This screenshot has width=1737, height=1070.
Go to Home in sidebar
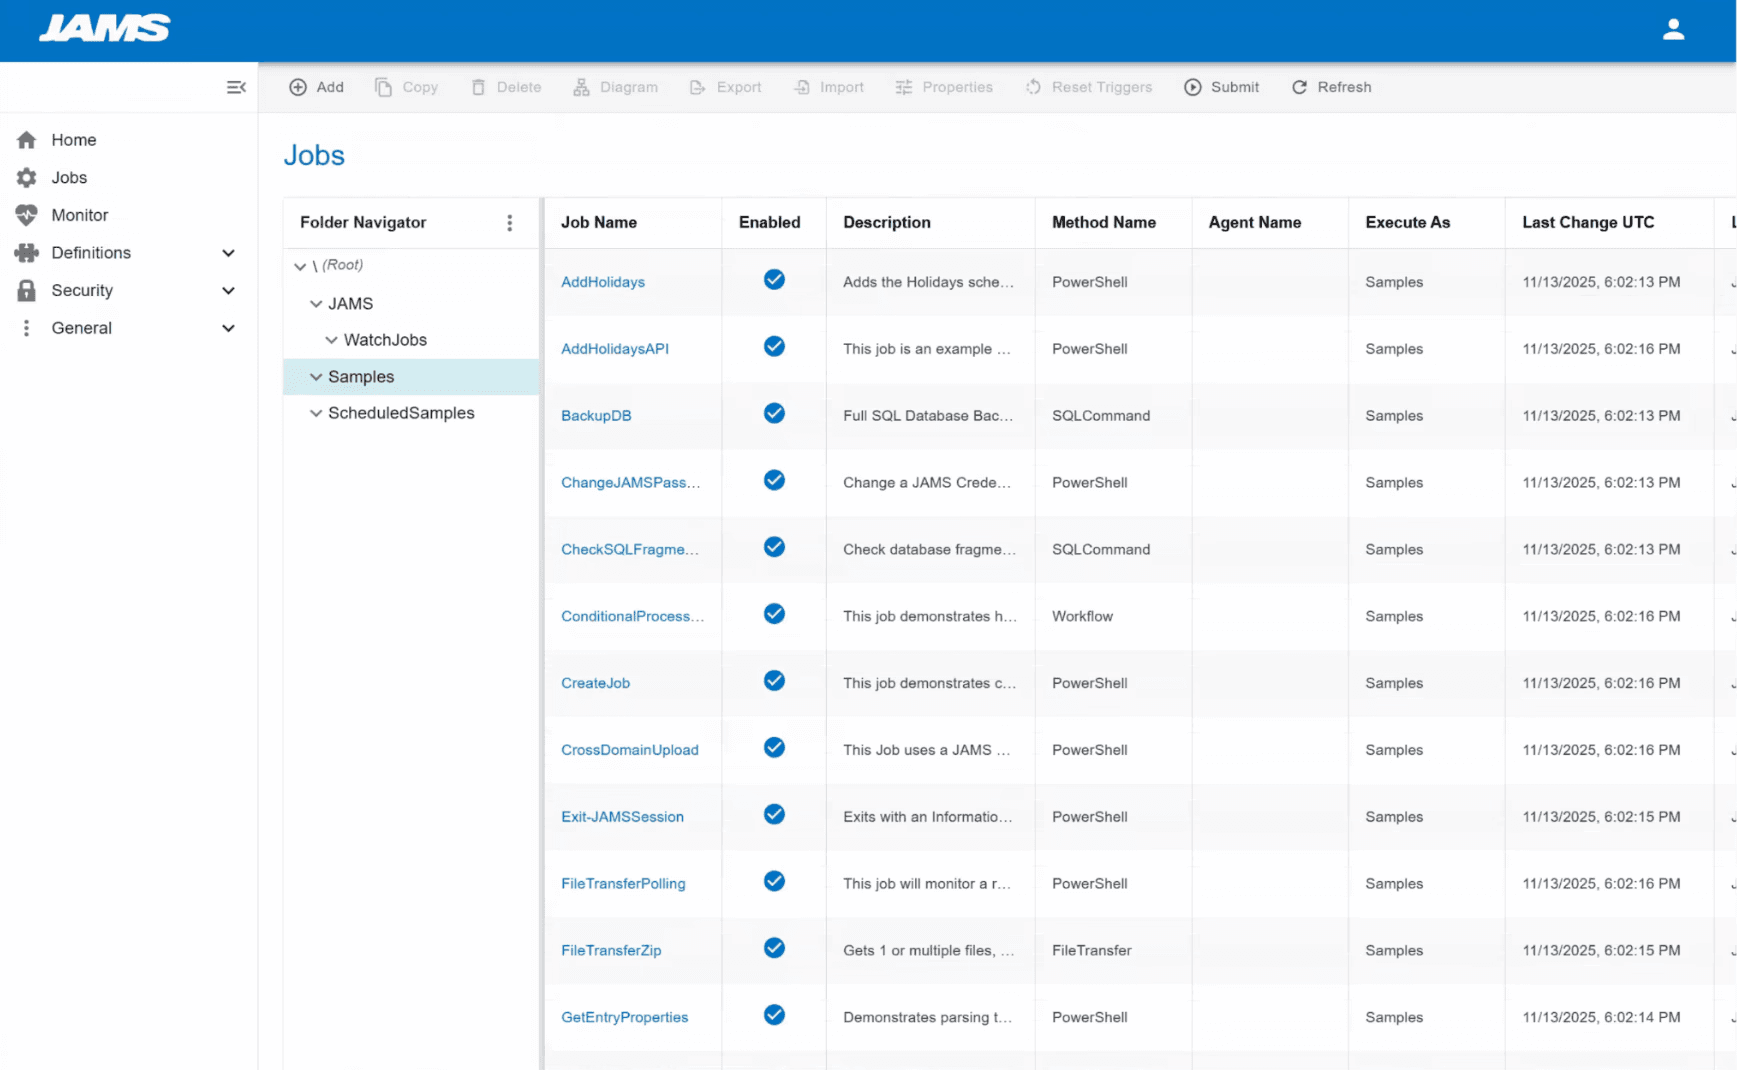click(x=74, y=140)
